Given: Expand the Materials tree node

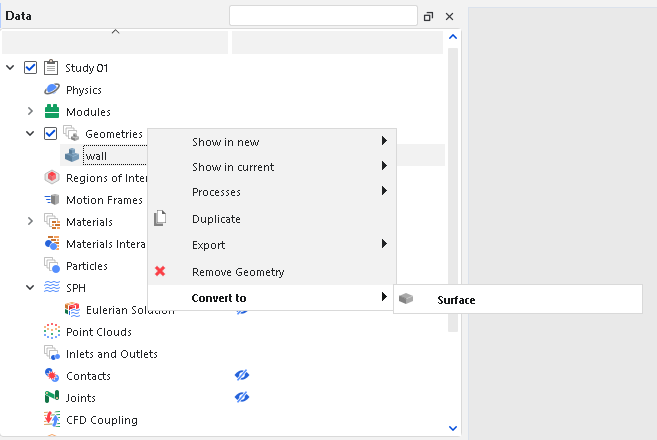Looking at the screenshot, I should [x=30, y=222].
